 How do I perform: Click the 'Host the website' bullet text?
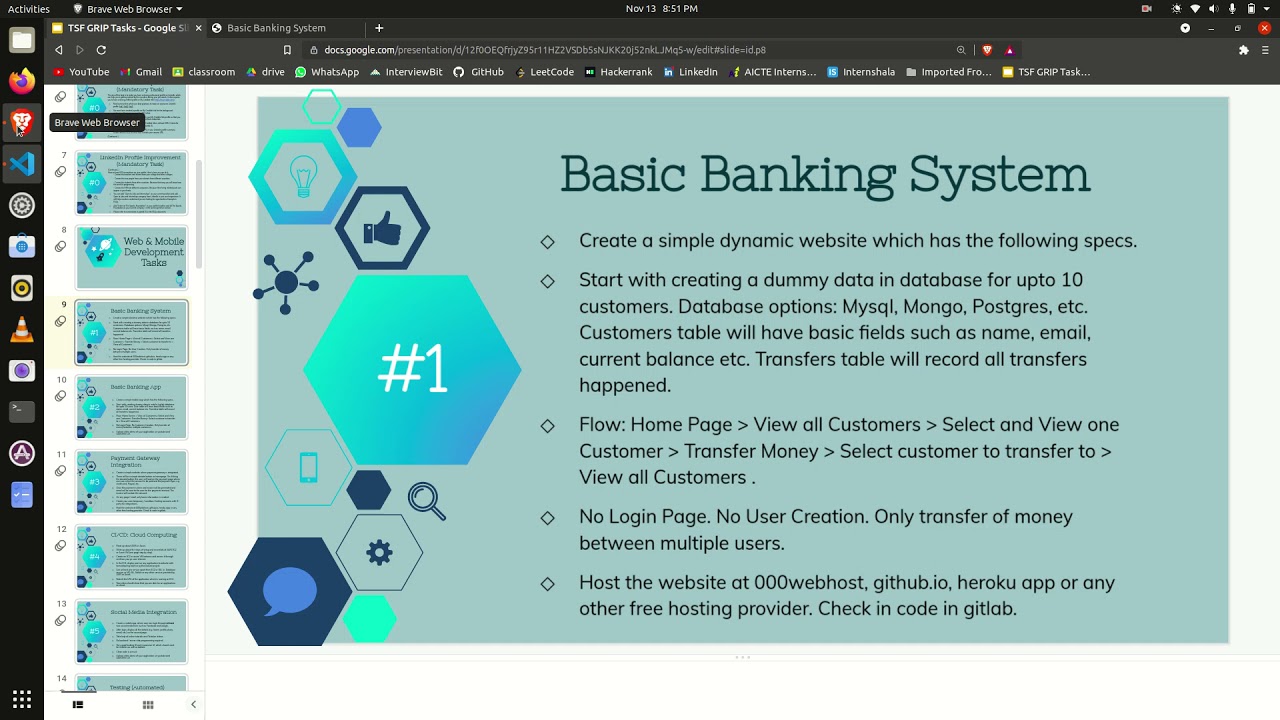coord(847,595)
